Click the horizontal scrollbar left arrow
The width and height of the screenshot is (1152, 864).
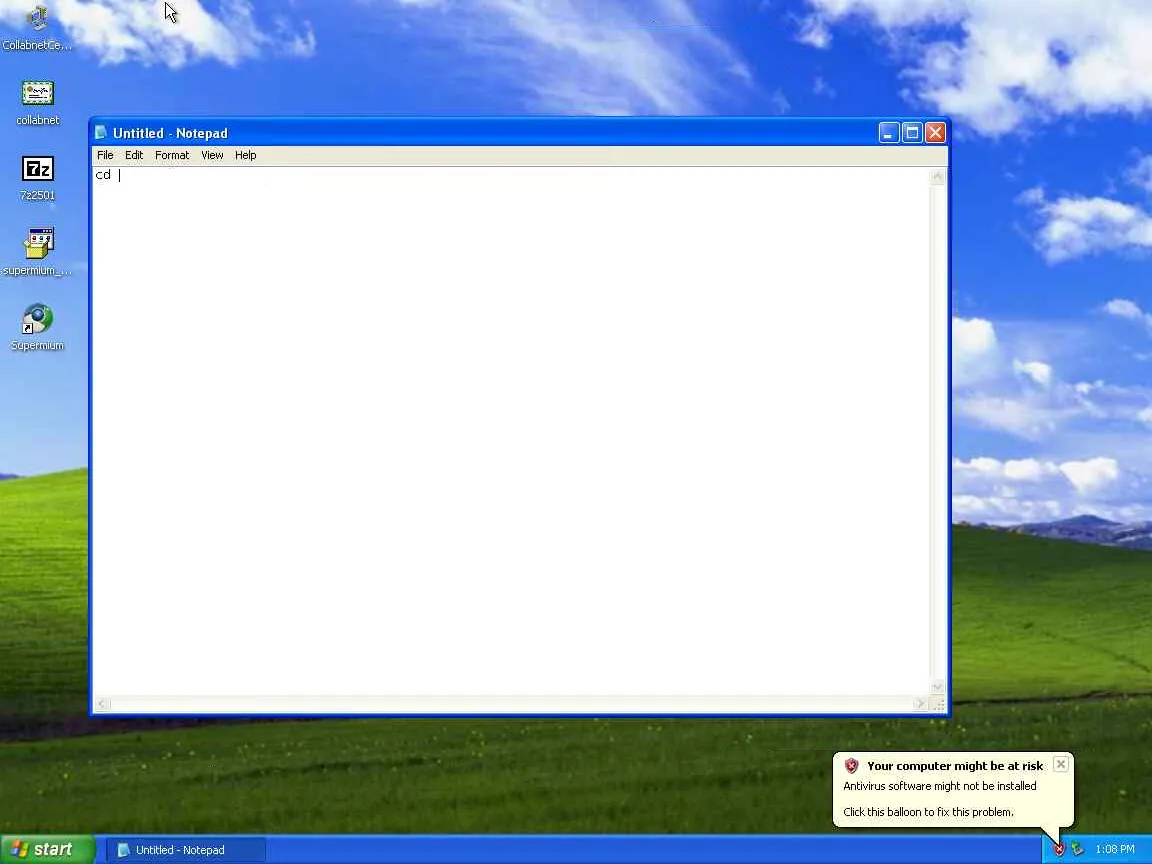[x=102, y=704]
